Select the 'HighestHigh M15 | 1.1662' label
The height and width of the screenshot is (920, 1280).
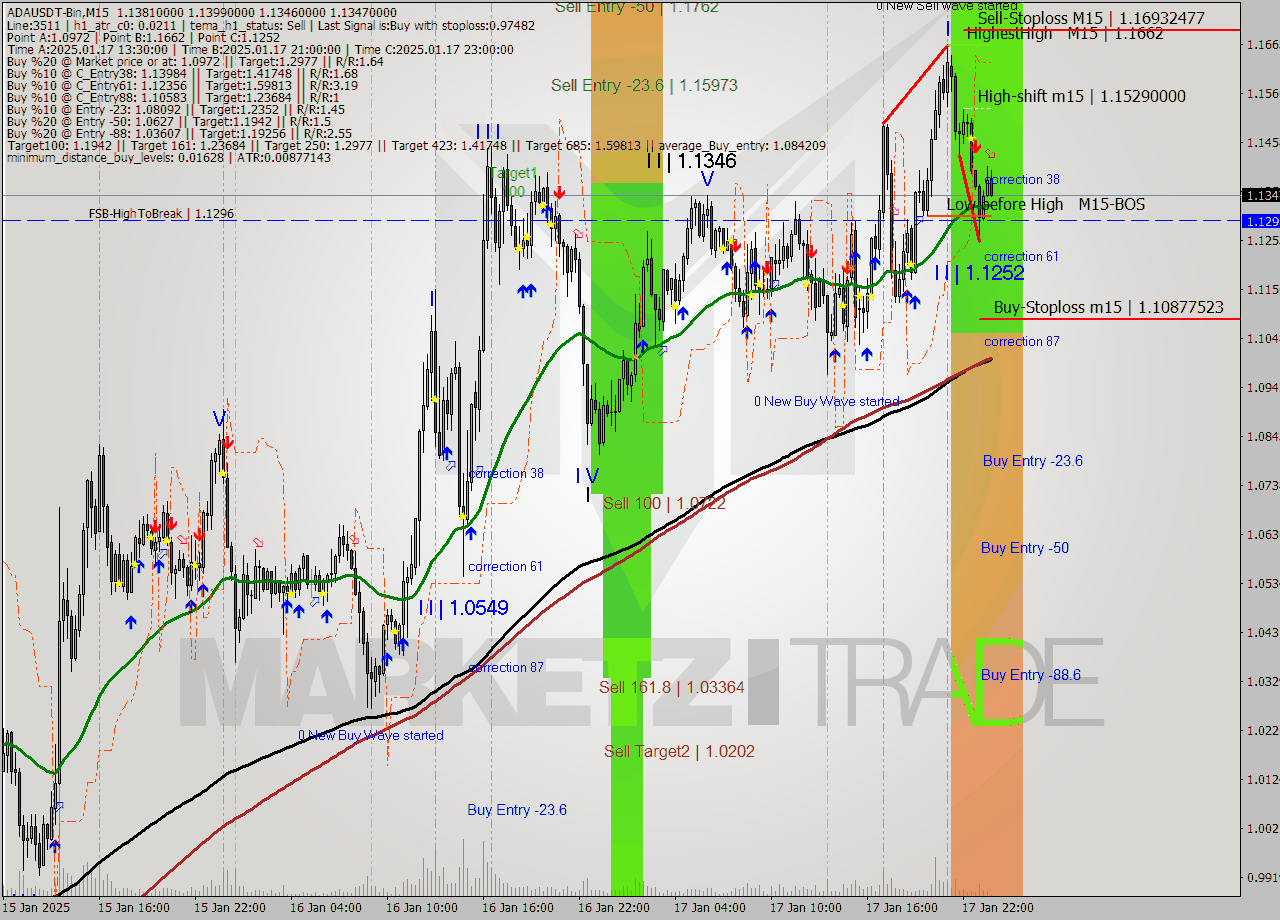click(x=1065, y=34)
